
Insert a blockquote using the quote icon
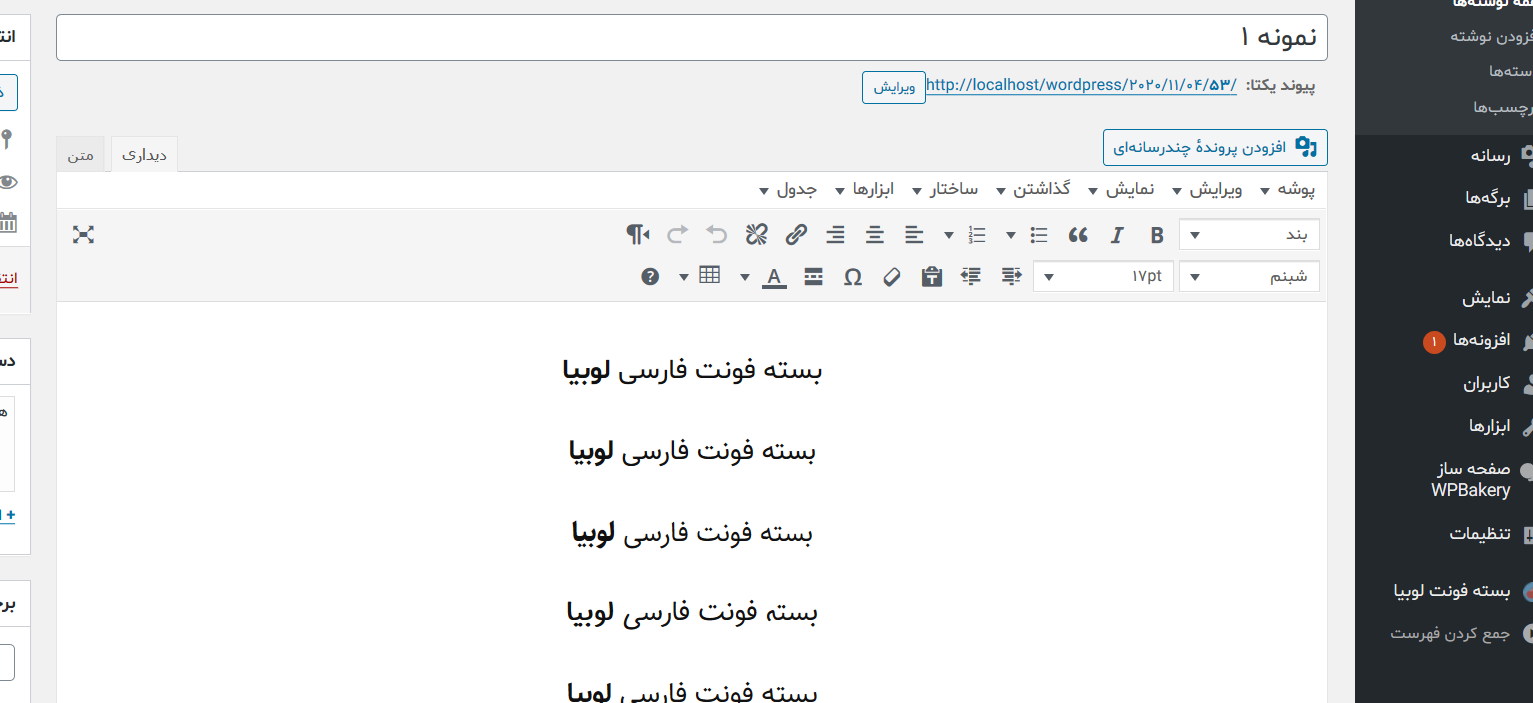(1078, 235)
